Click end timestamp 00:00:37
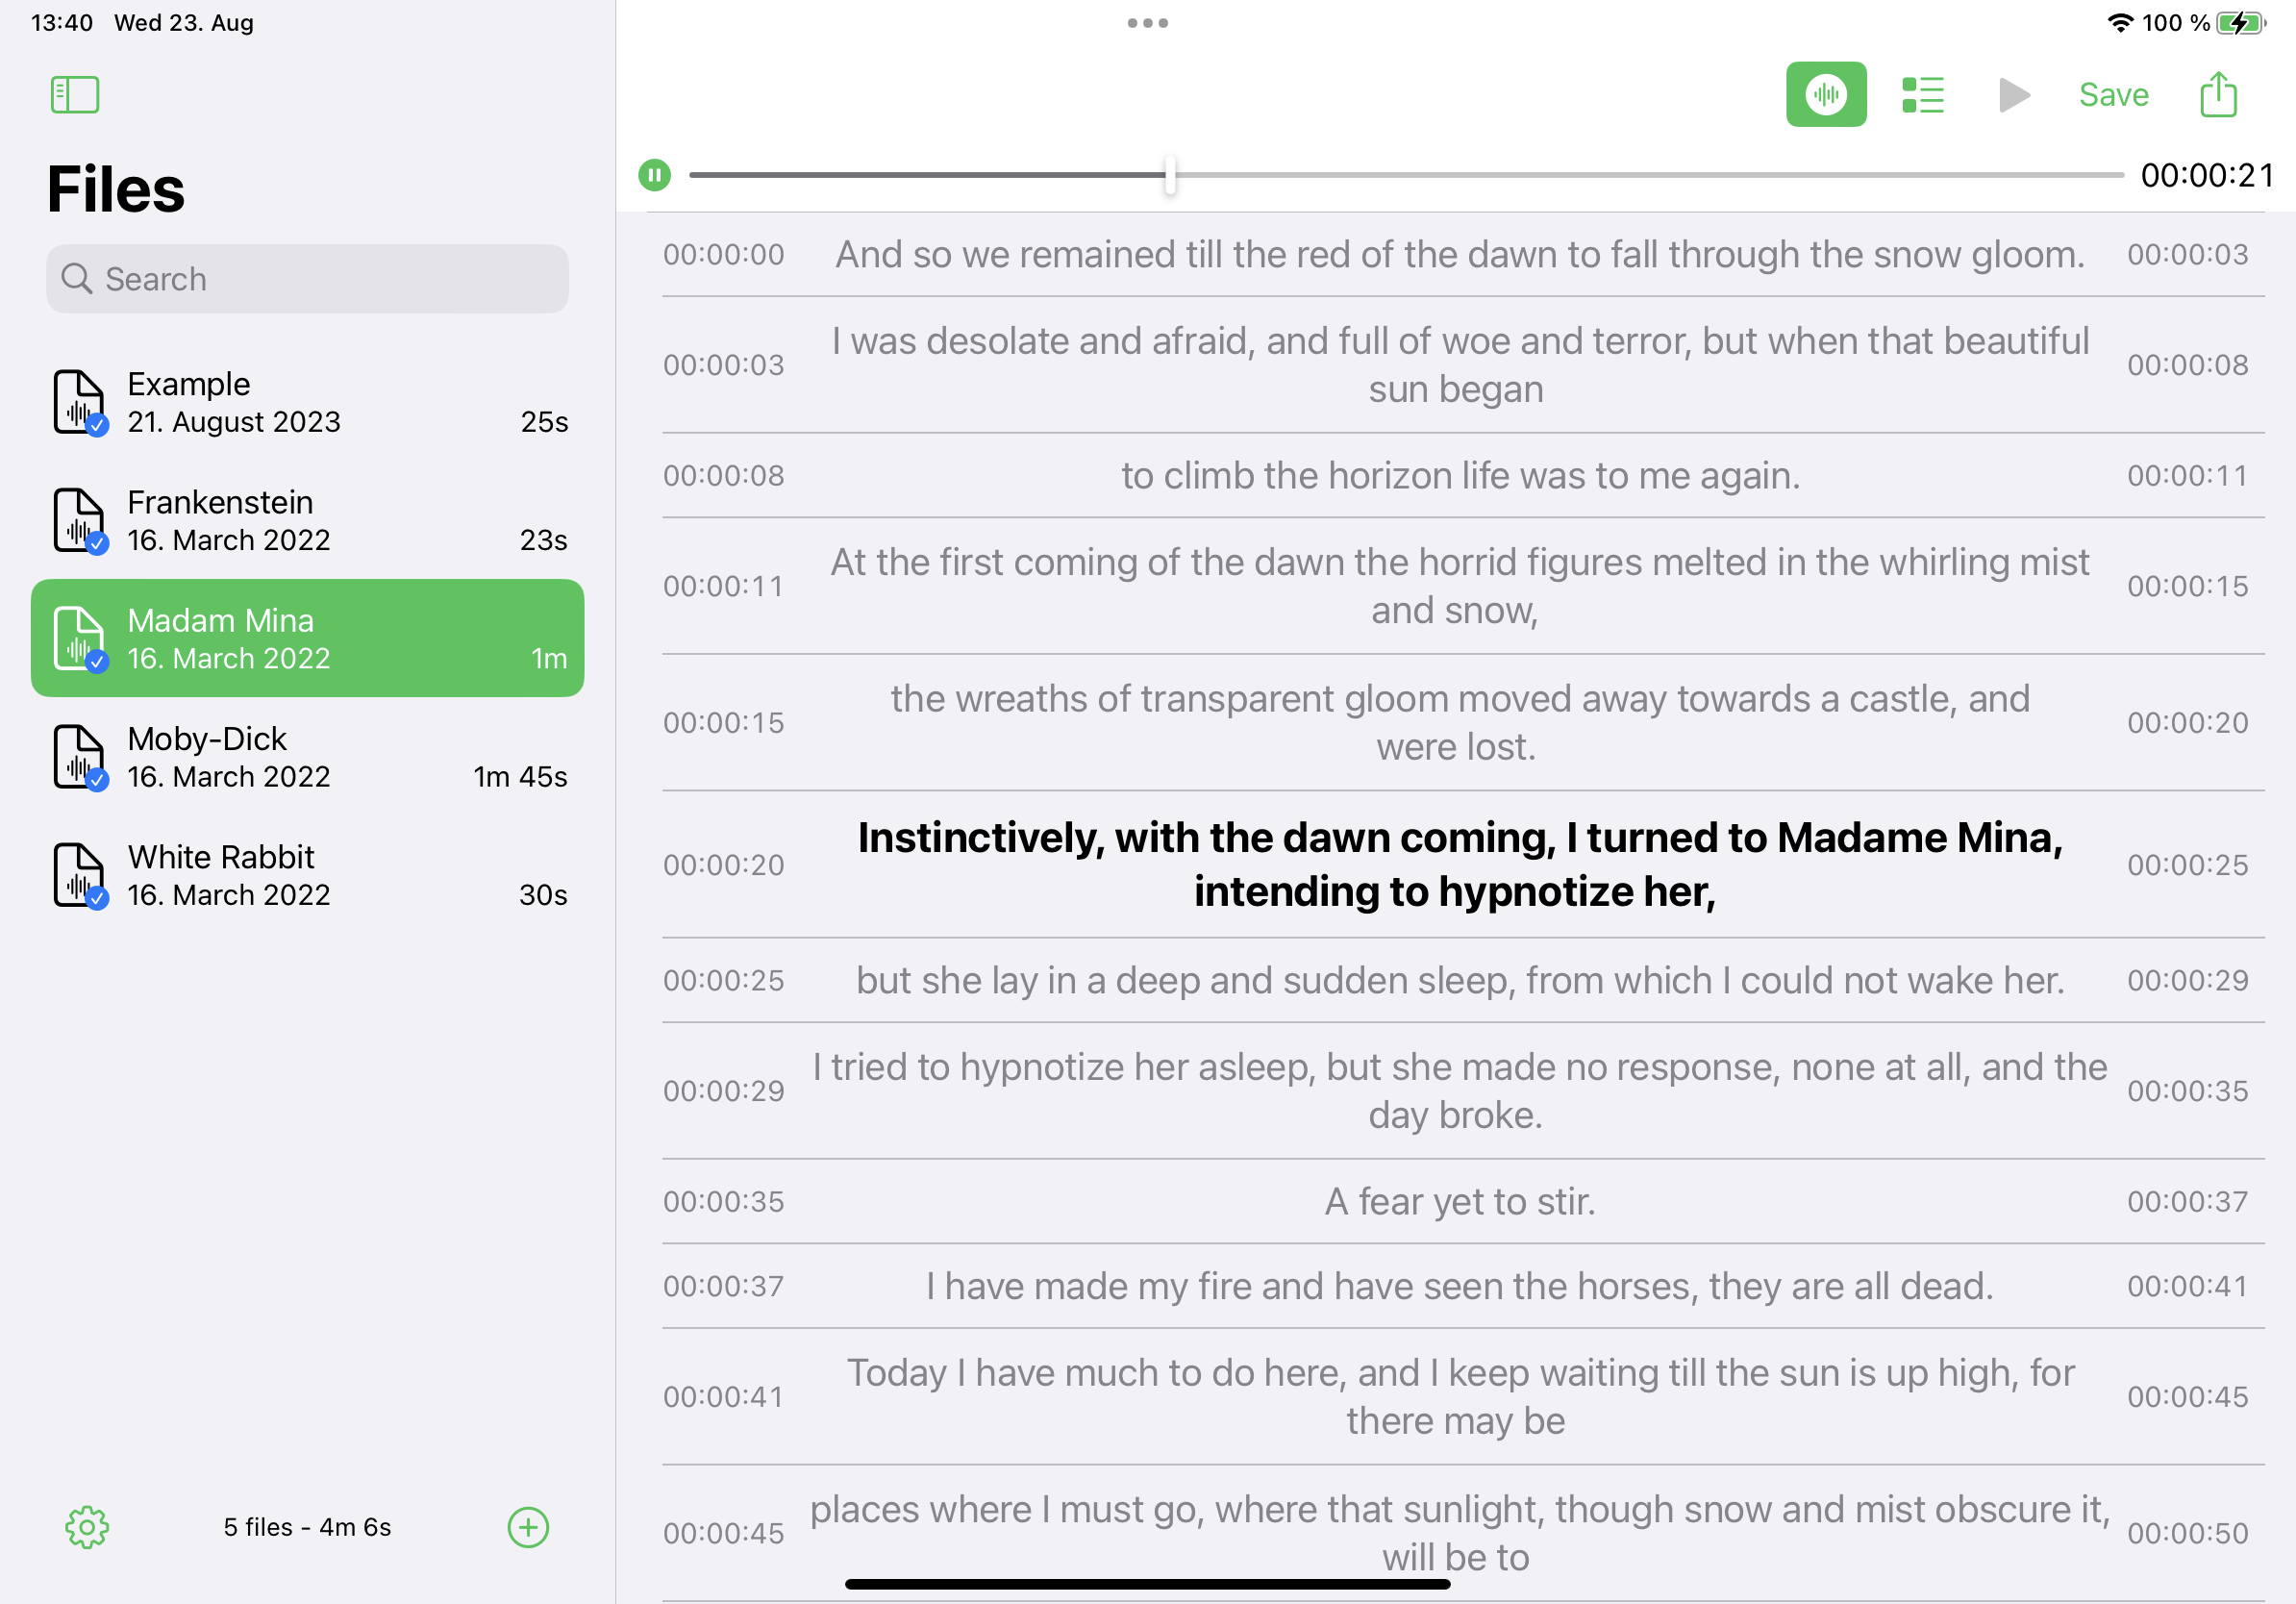Image resolution: width=2296 pixels, height=1604 pixels. 2188,1201
